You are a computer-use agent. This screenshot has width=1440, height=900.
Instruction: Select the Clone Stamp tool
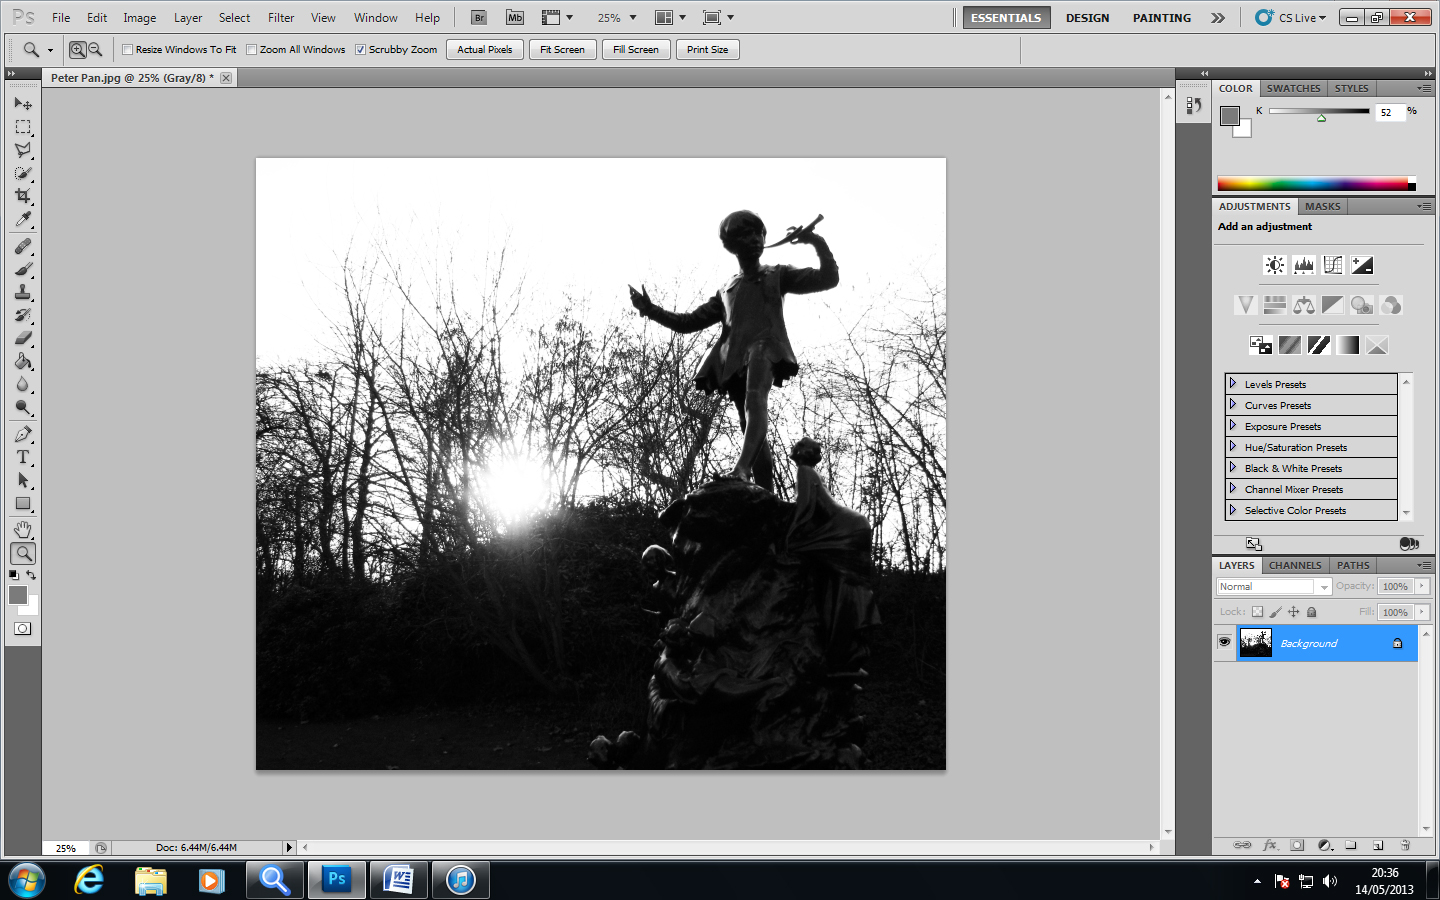[x=23, y=292]
